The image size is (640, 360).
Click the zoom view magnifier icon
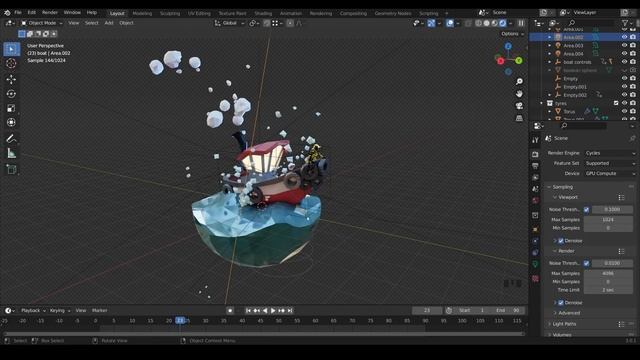coord(519,82)
